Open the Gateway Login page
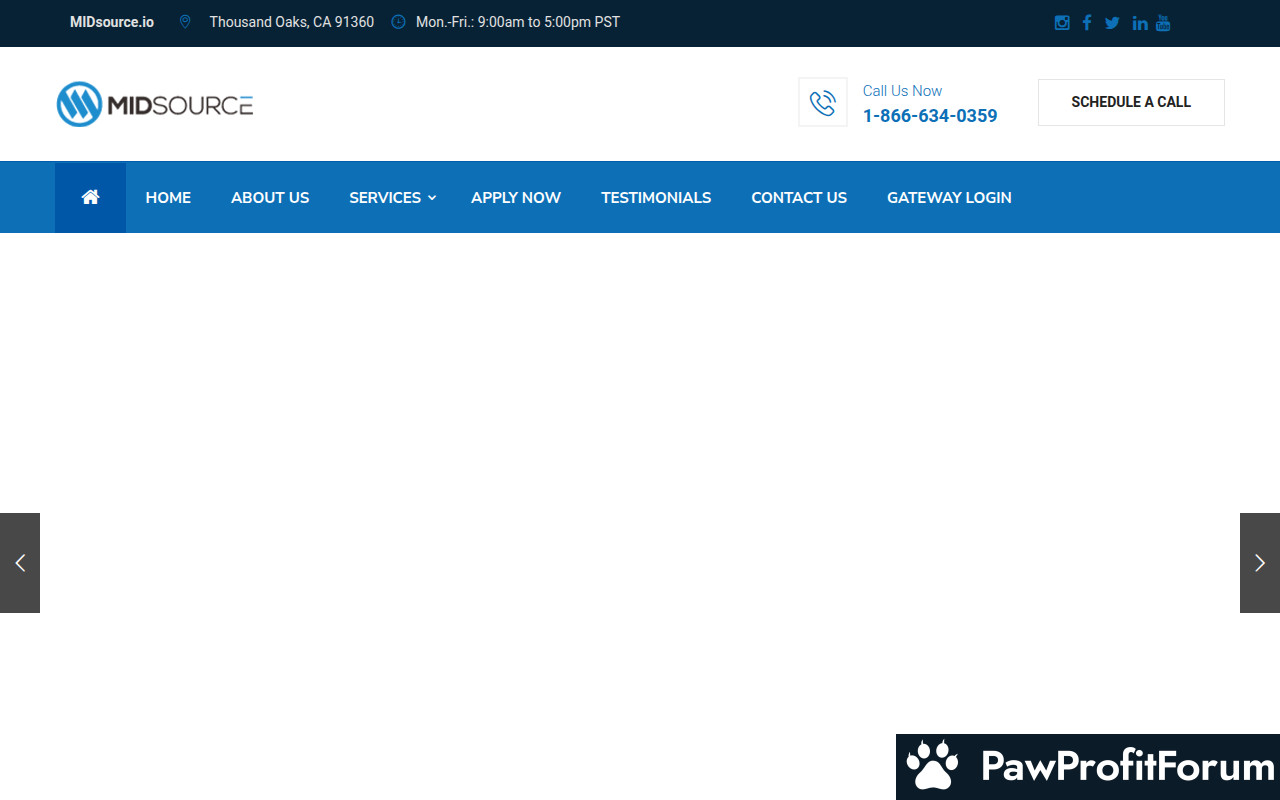 (949, 198)
